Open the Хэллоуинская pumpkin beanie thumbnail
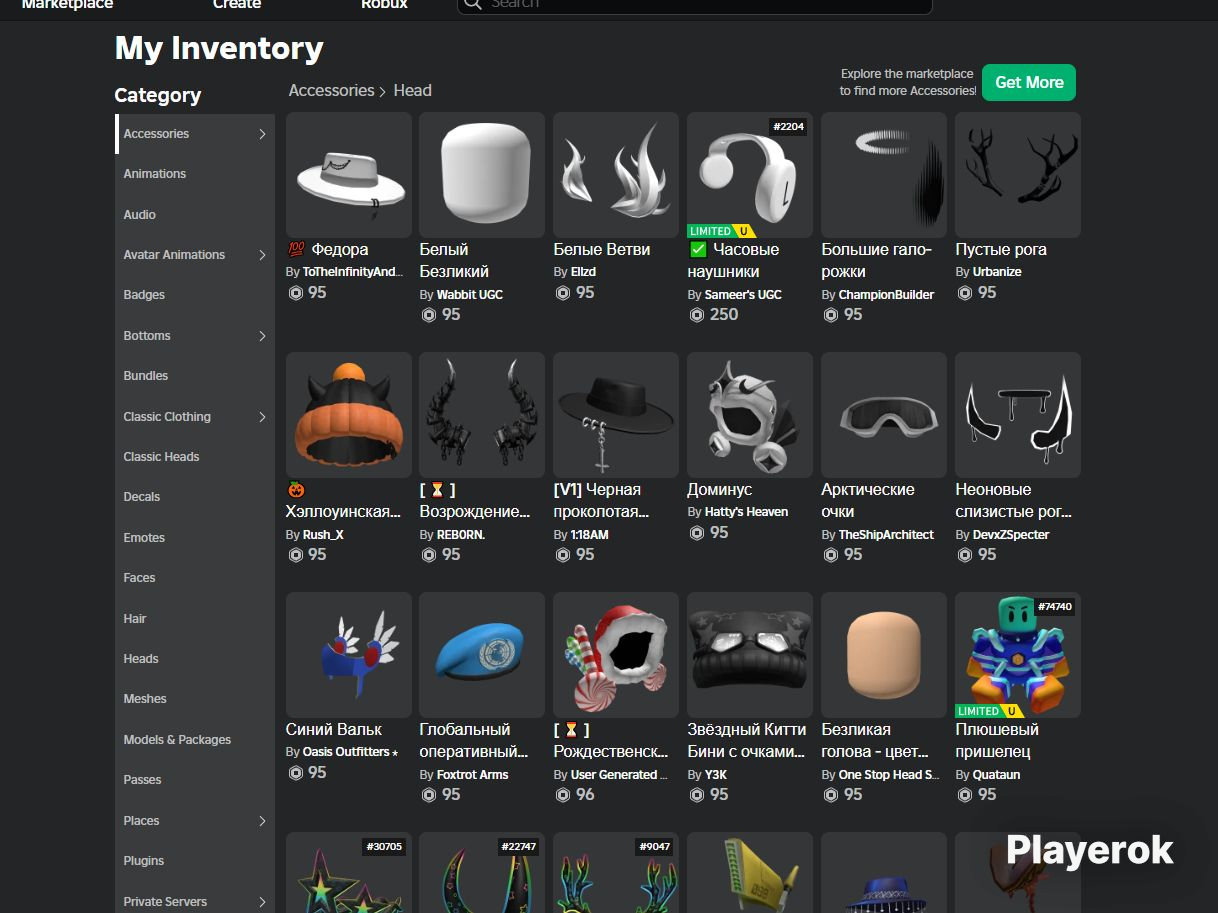 click(x=349, y=415)
